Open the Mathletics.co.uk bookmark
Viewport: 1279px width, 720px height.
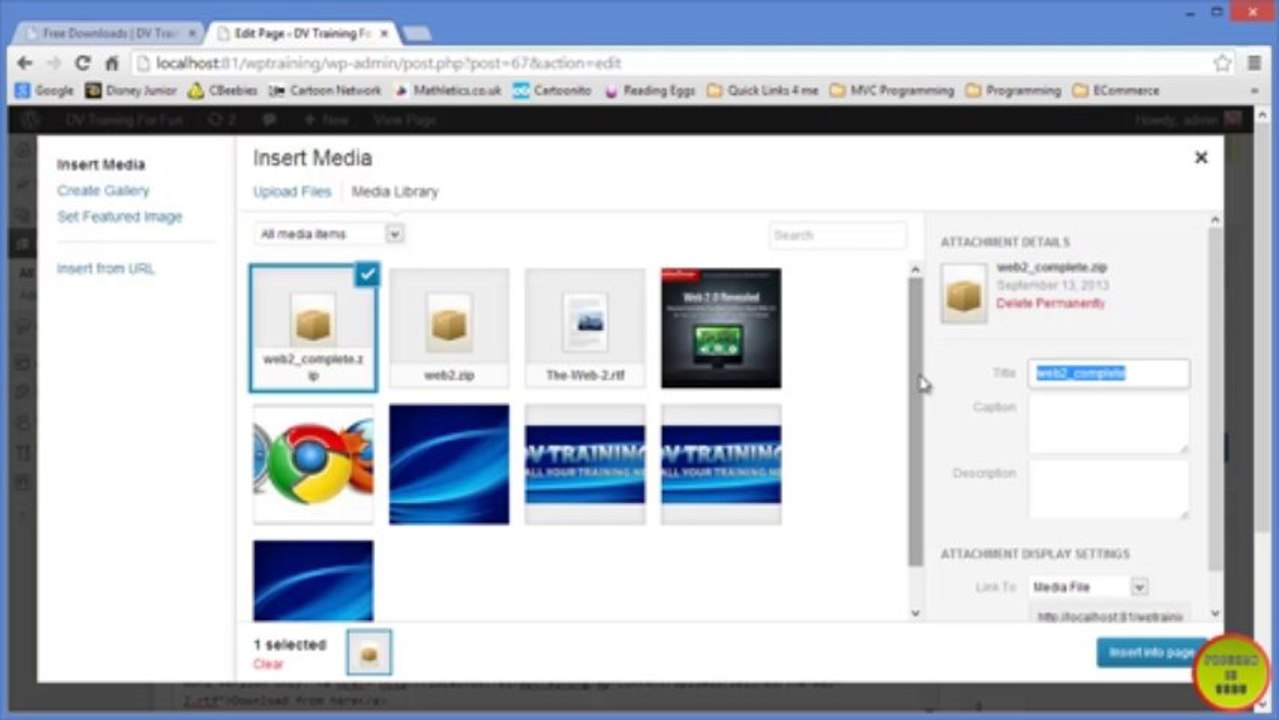pyautogui.click(x=448, y=90)
